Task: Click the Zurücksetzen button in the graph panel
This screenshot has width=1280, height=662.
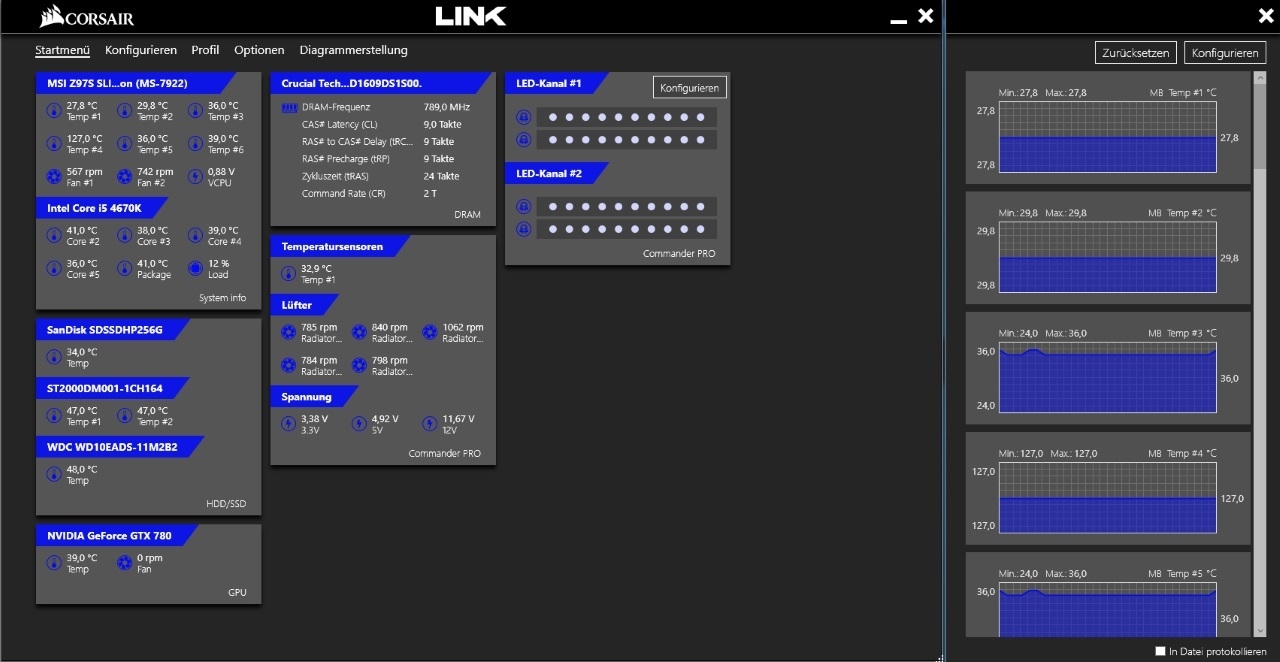Action: click(x=1136, y=53)
